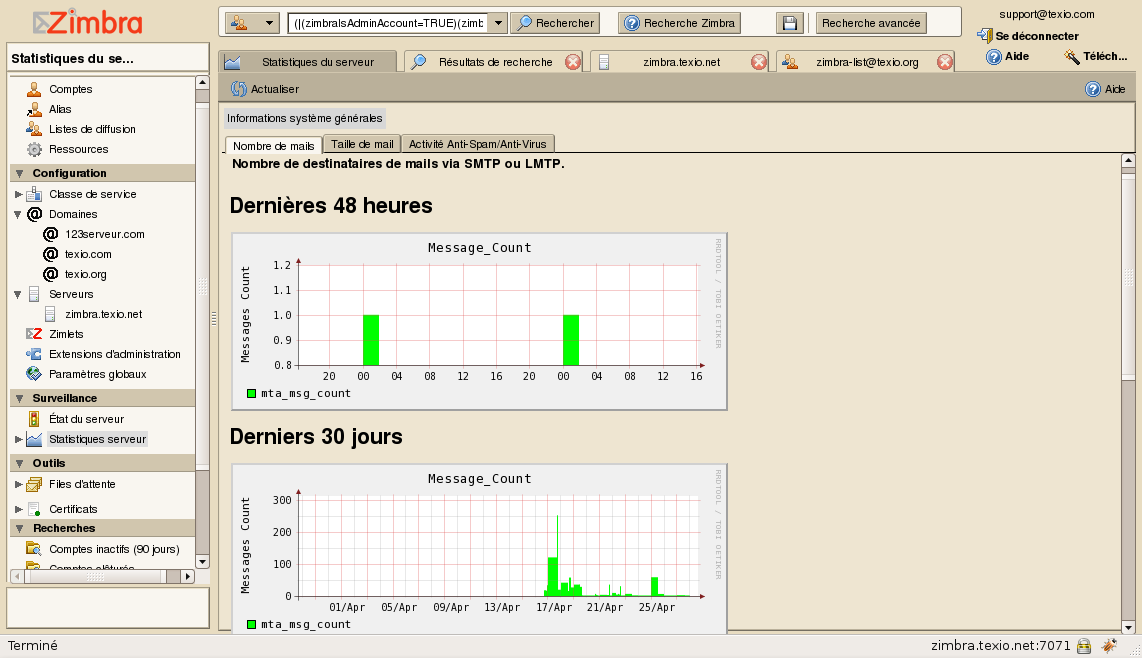1142x658 pixels.
Task: Close the zimbra-list@texio.org tab
Action: click(945, 62)
